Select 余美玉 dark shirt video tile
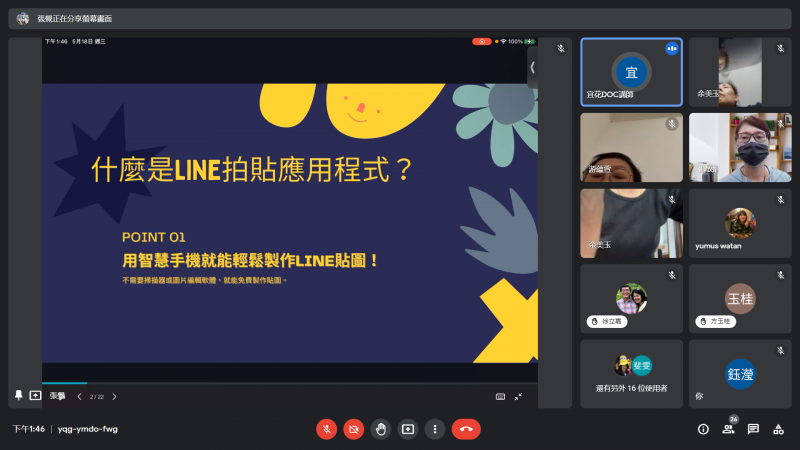800x450 pixels. tap(631, 223)
